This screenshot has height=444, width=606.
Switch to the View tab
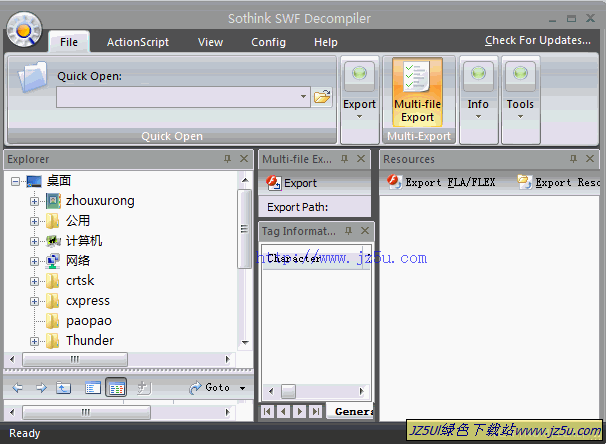point(210,42)
